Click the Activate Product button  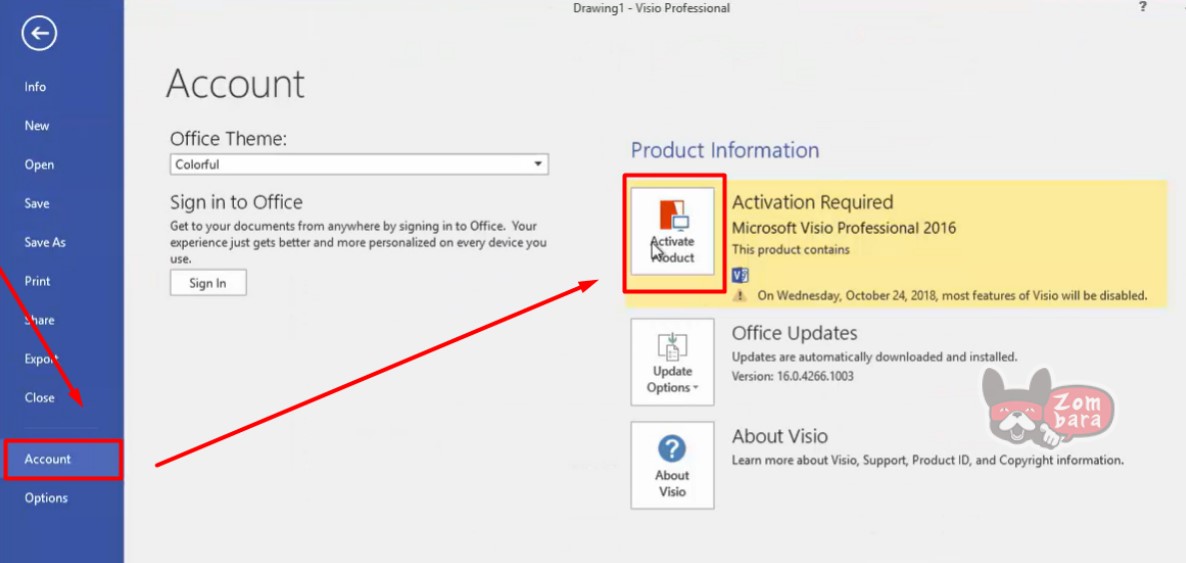pyautogui.click(x=672, y=233)
